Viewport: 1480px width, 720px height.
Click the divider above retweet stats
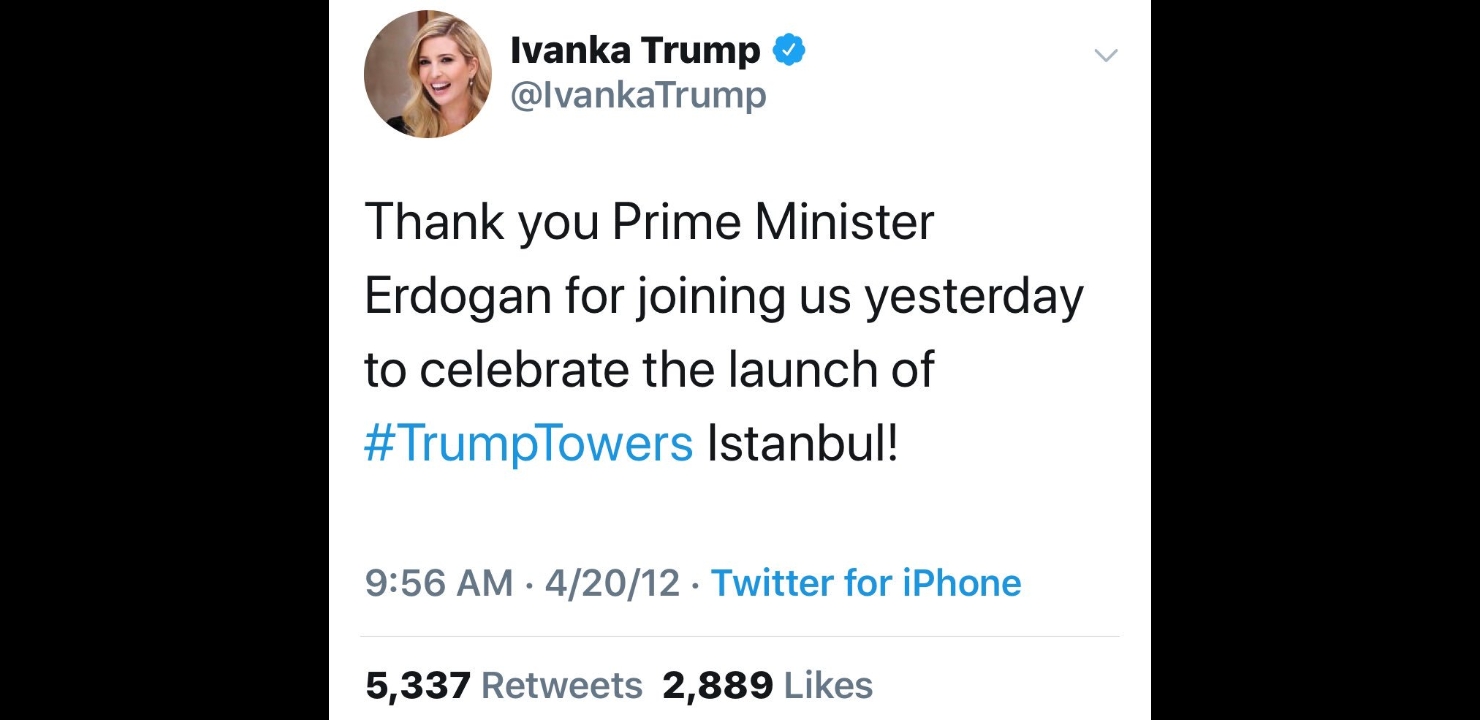tap(740, 633)
